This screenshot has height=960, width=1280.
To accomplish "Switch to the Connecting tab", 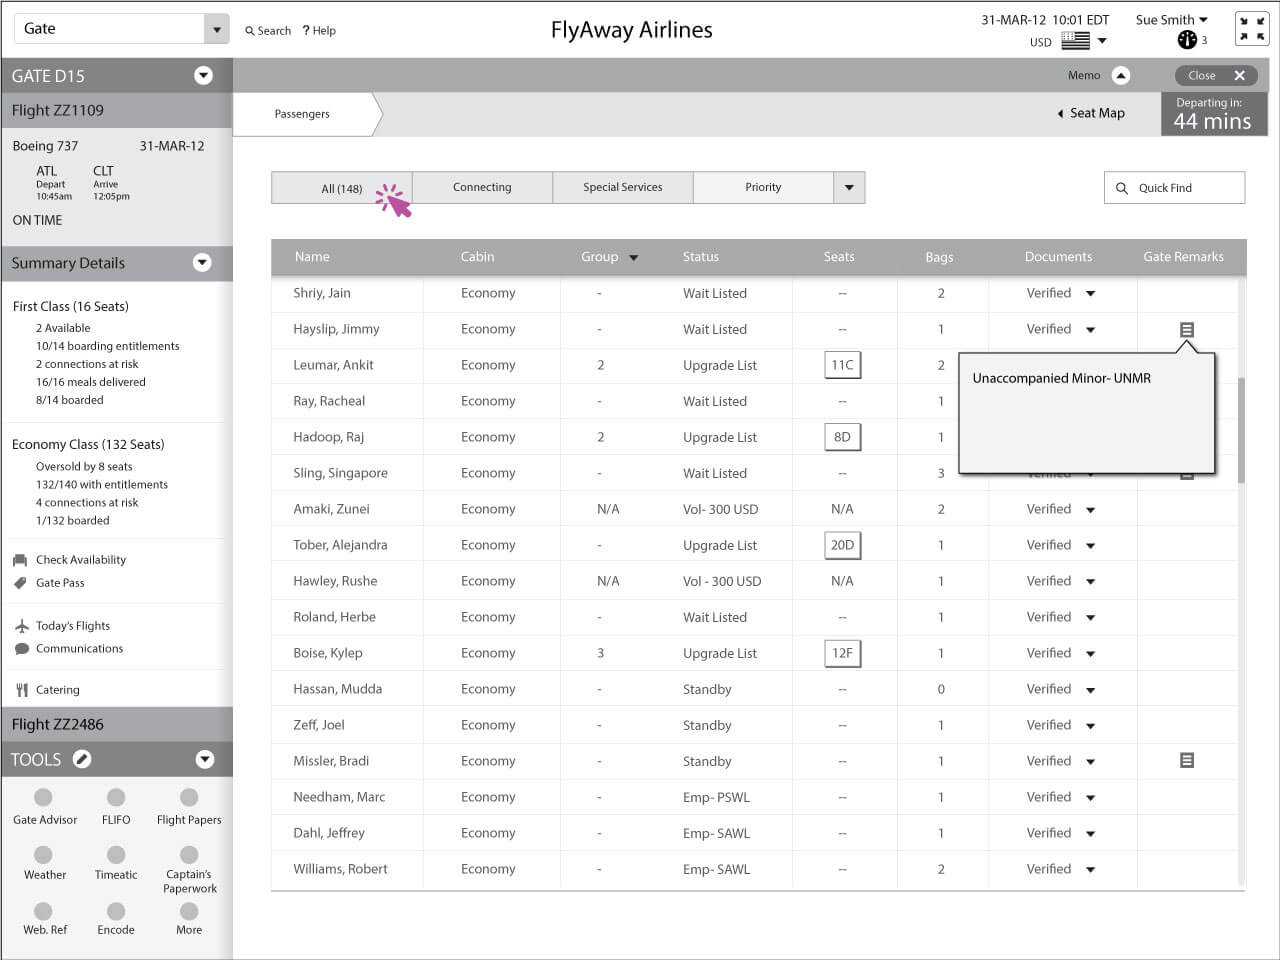I will click(482, 188).
